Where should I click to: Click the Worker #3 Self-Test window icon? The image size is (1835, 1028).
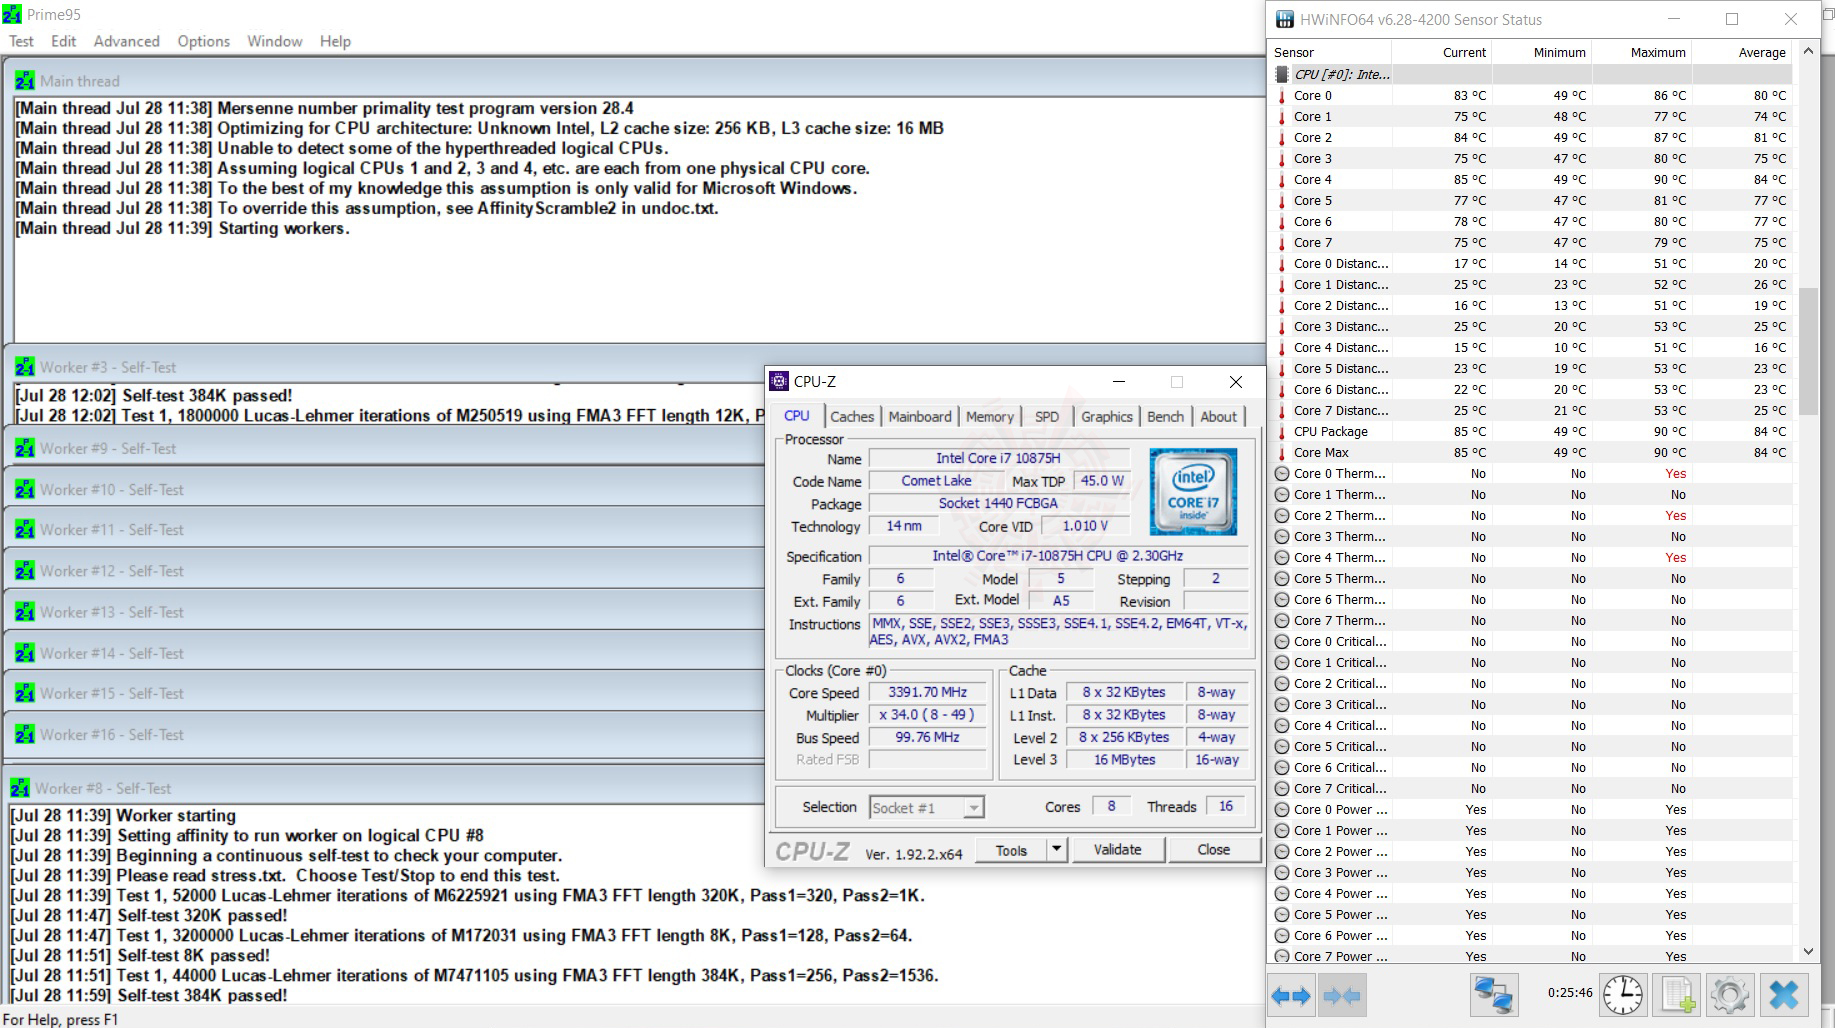(25, 367)
